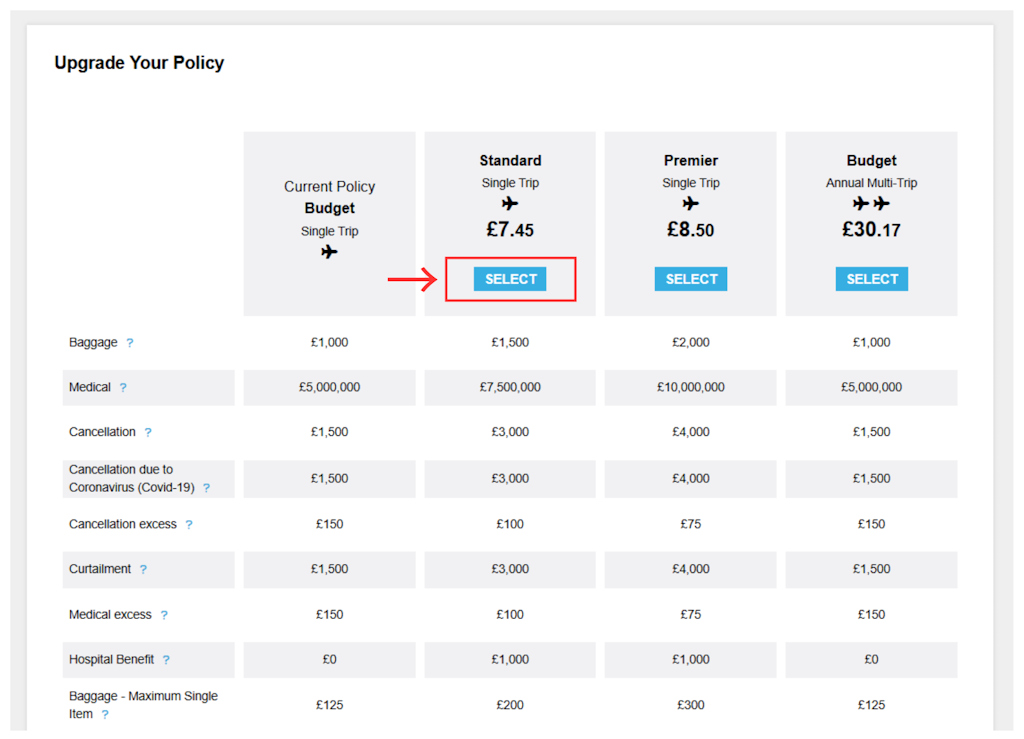Screen dimensions: 1024x739
Task: Click the double plane Annual Multi-Trip icon
Action: [872, 204]
